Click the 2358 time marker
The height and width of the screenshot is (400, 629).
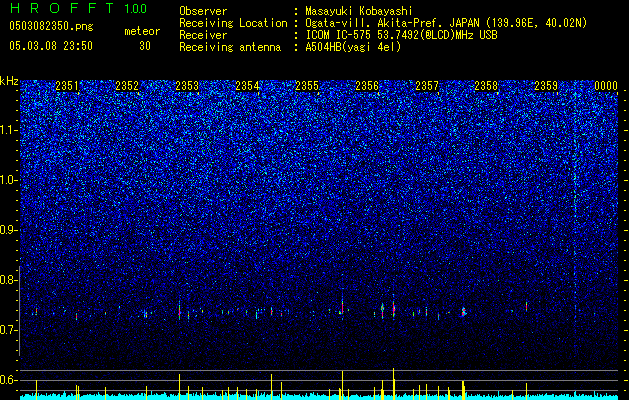(x=486, y=86)
